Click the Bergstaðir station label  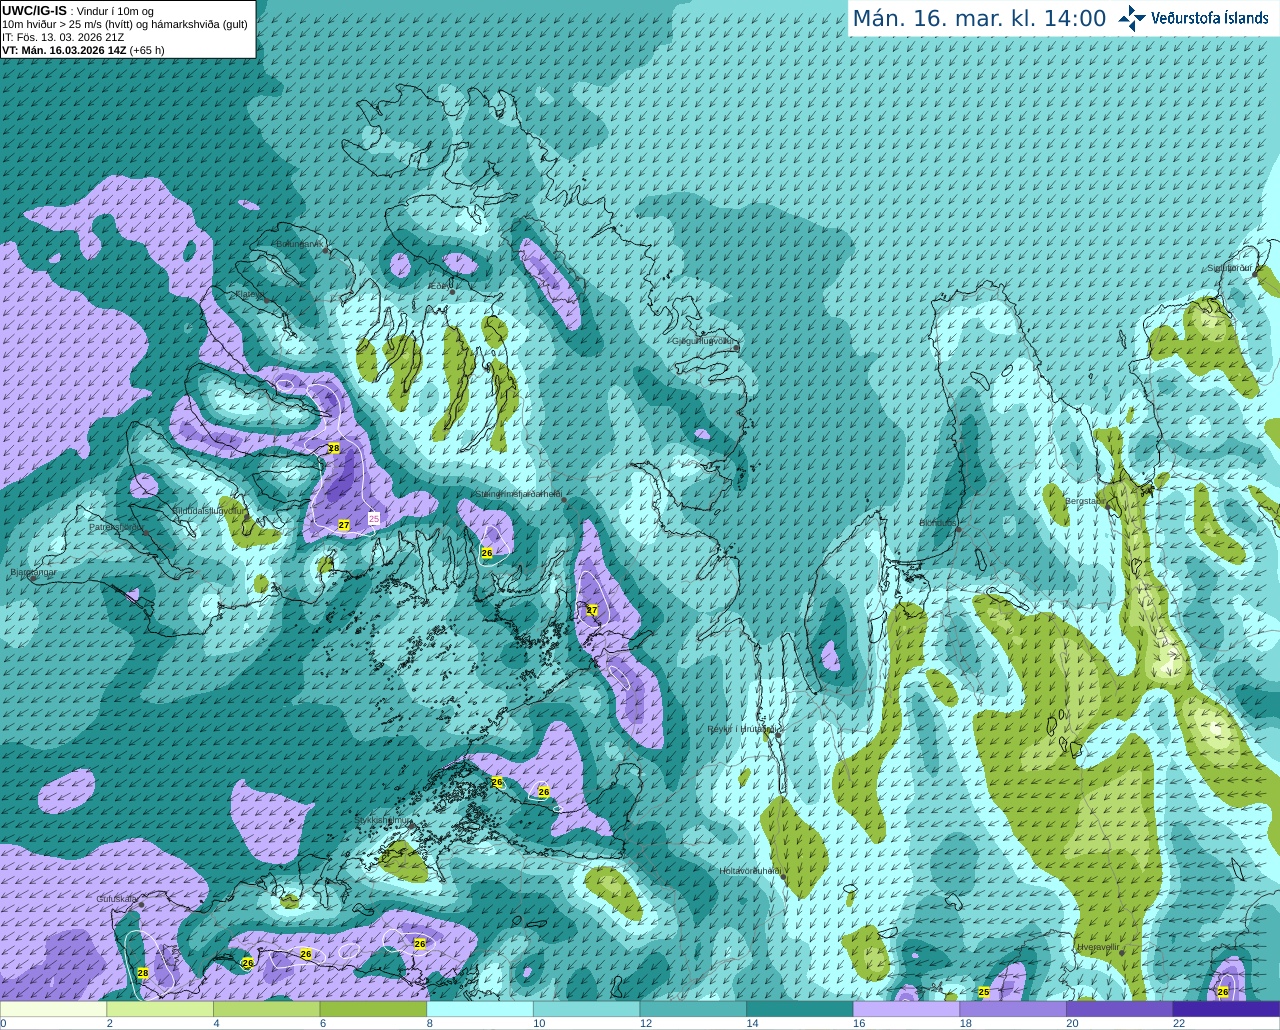coord(1084,501)
